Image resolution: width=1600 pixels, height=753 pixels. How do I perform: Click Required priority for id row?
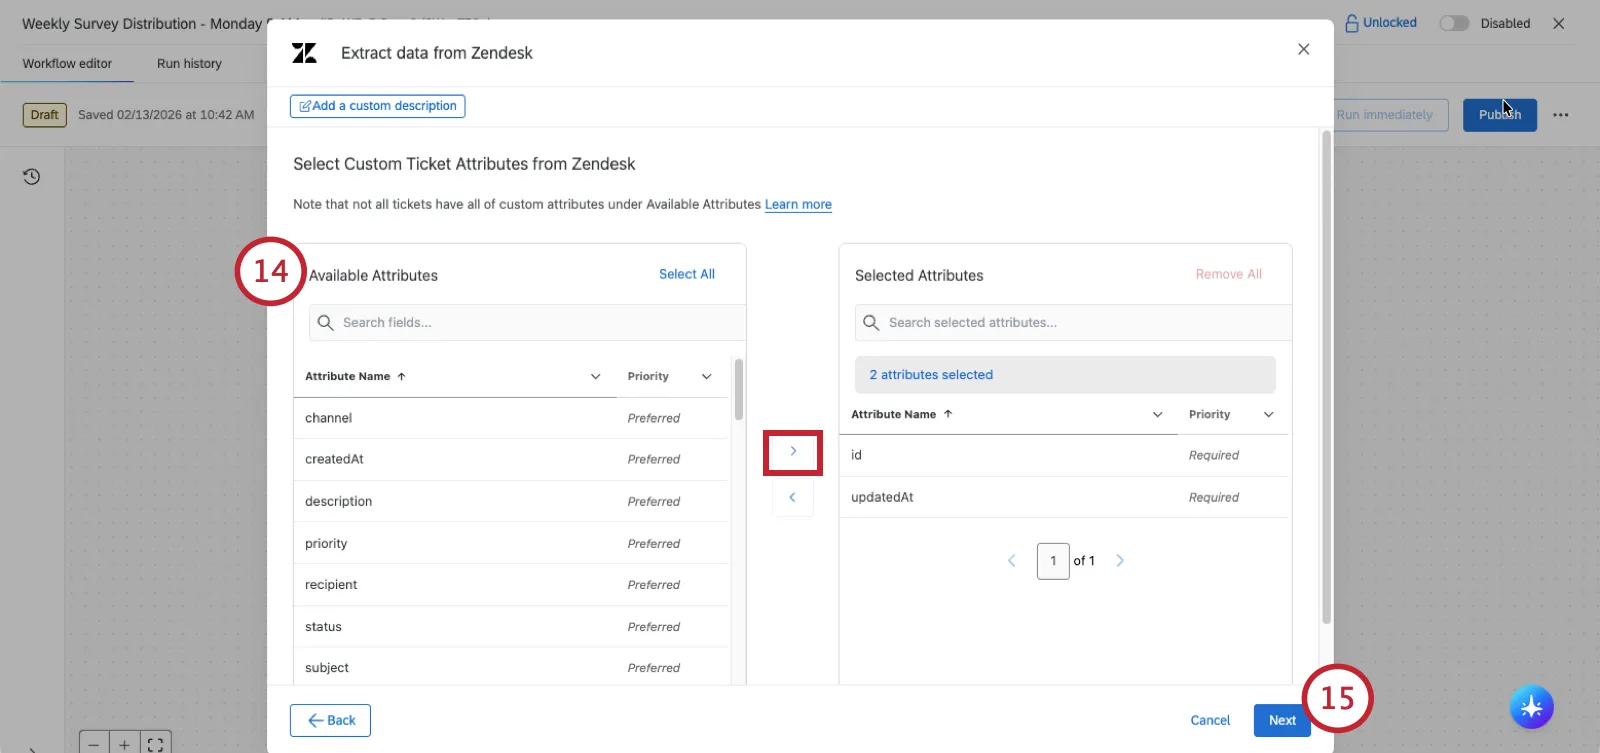[1213, 455]
